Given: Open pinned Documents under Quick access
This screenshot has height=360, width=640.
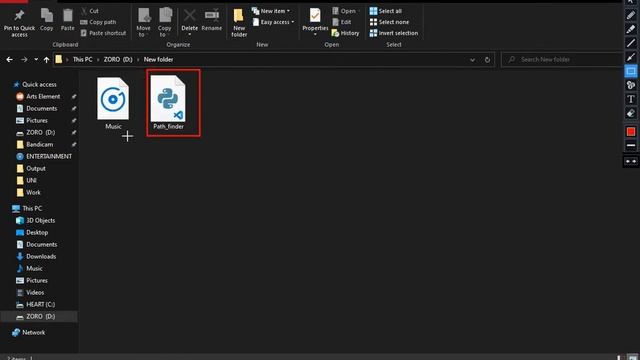Looking at the screenshot, I should point(42,109).
